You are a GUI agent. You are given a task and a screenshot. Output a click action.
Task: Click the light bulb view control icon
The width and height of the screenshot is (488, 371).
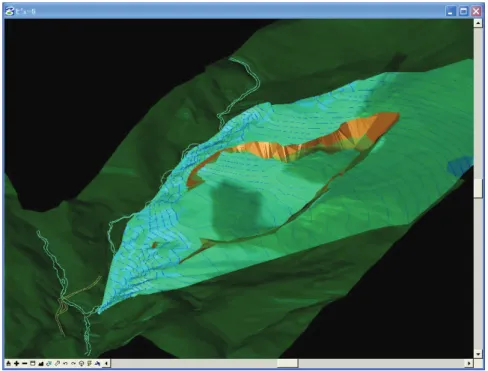(x=81, y=363)
